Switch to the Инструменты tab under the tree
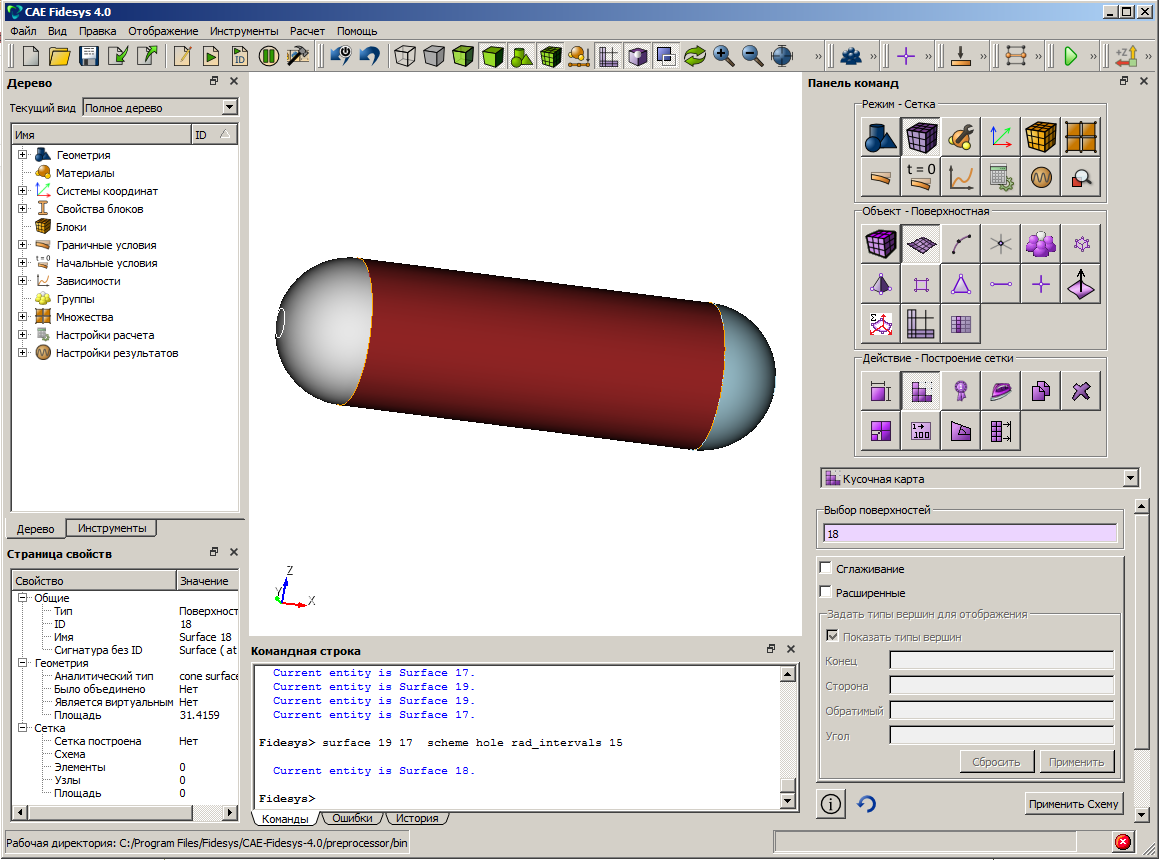 click(112, 528)
